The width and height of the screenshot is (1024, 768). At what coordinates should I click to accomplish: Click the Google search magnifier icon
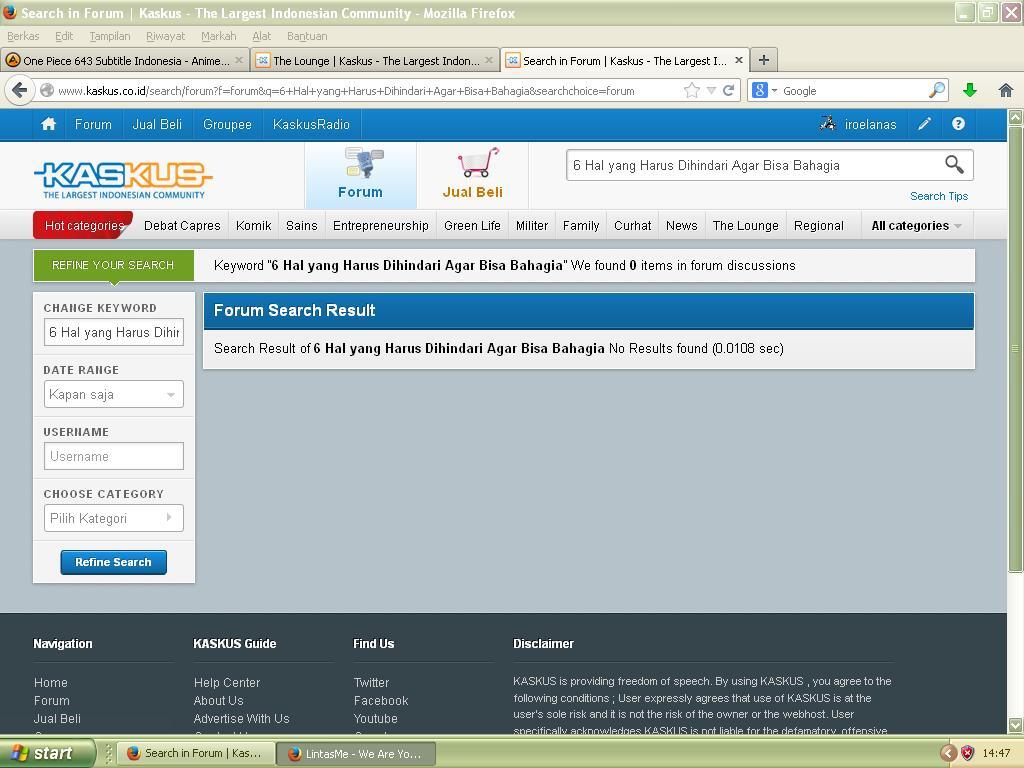click(936, 90)
